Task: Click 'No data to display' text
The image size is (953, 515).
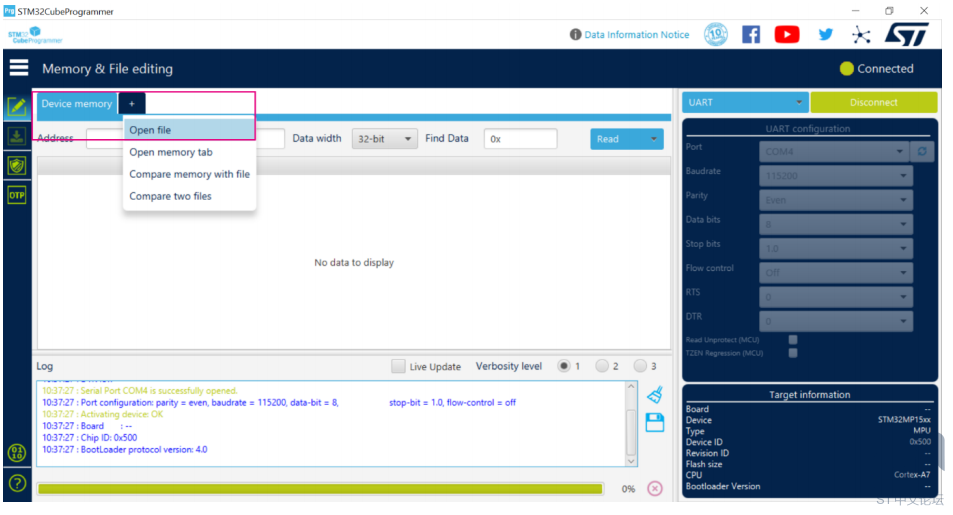Action: pyautogui.click(x=354, y=262)
